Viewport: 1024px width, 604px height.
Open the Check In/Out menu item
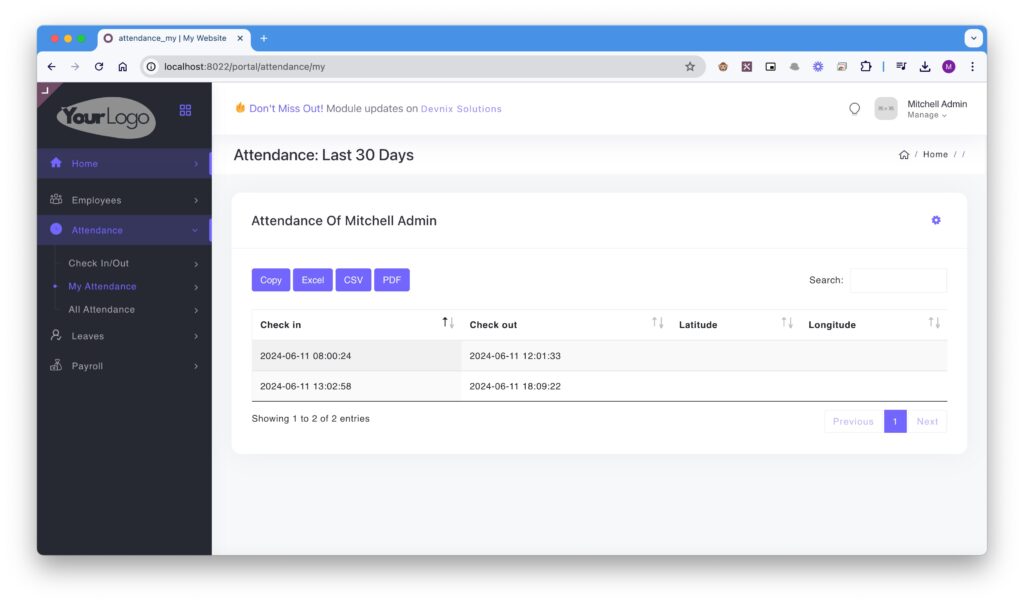pos(98,264)
